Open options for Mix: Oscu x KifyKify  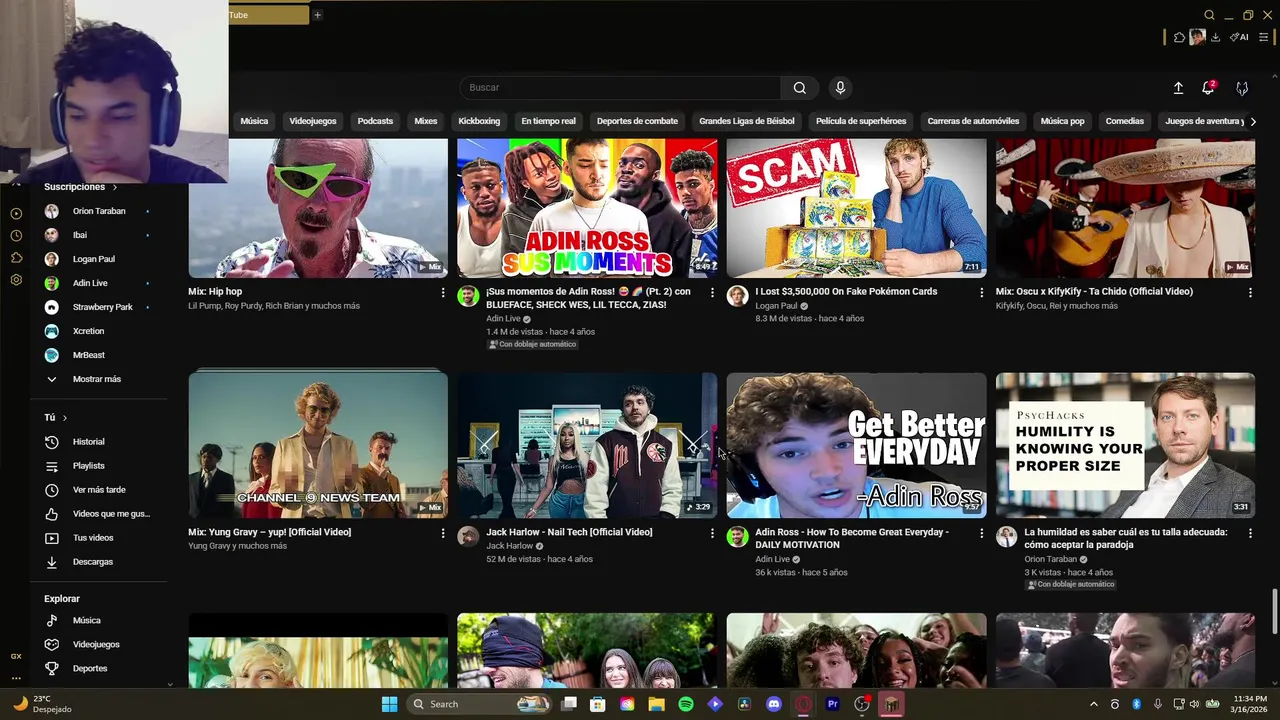pyautogui.click(x=1250, y=292)
